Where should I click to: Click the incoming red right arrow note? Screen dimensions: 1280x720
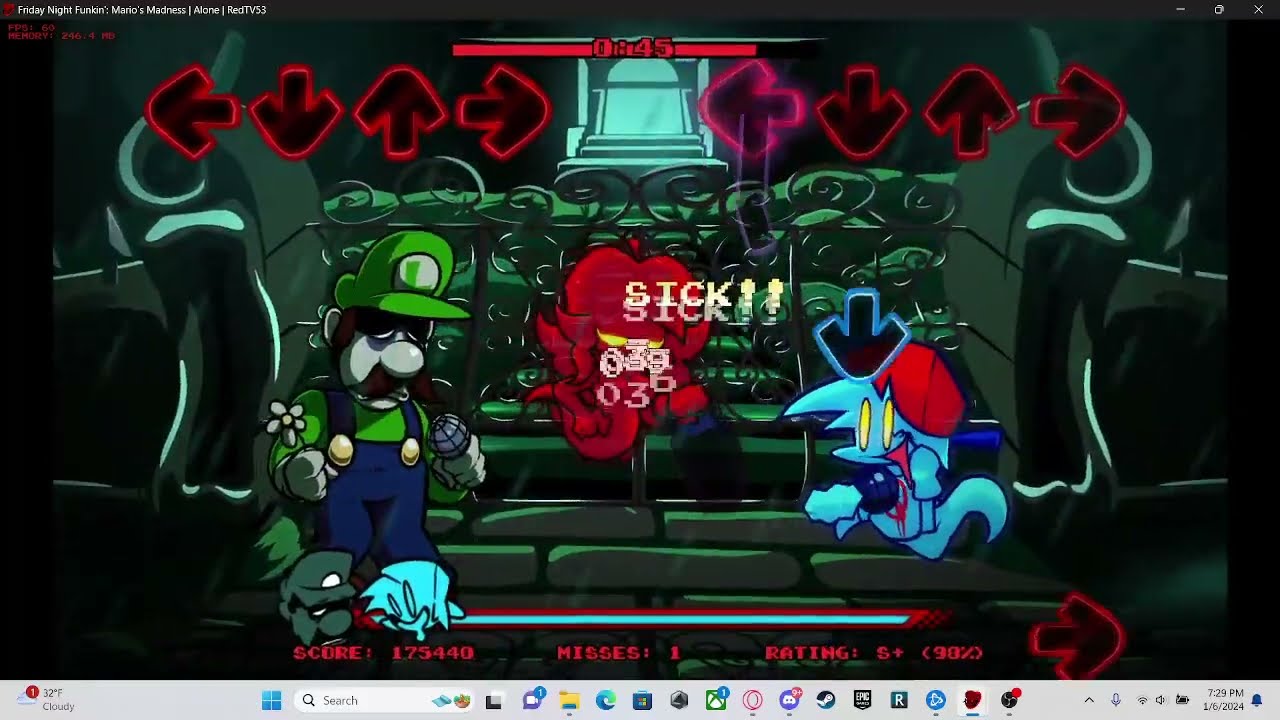1077,636
